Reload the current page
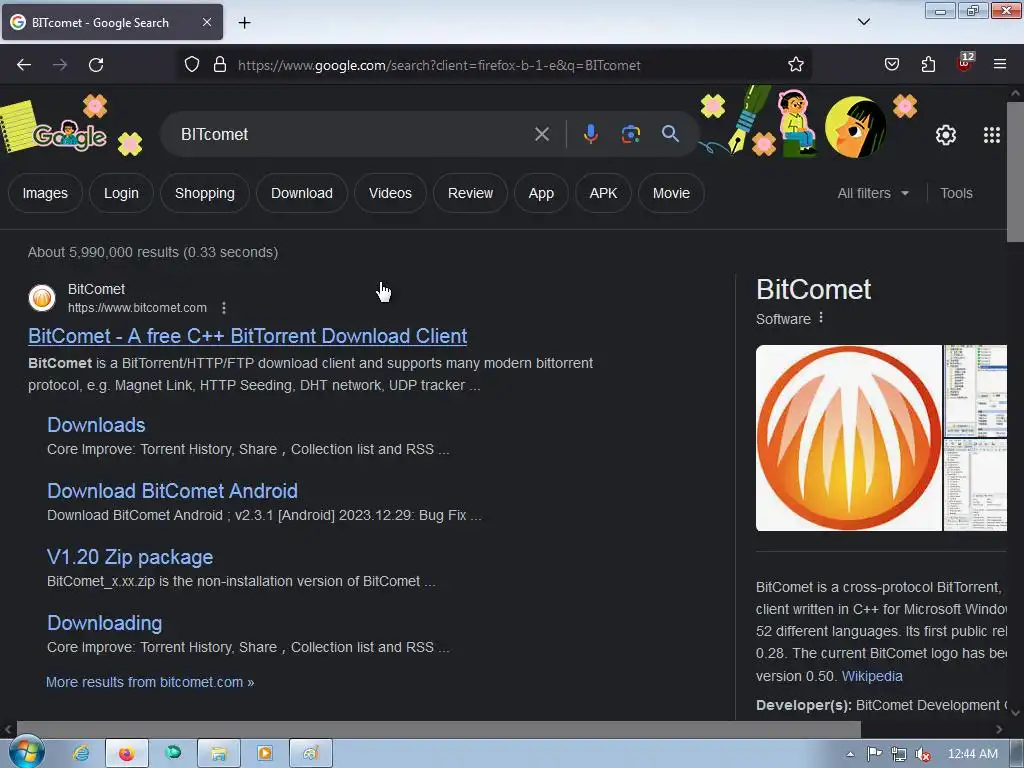 (x=96, y=65)
